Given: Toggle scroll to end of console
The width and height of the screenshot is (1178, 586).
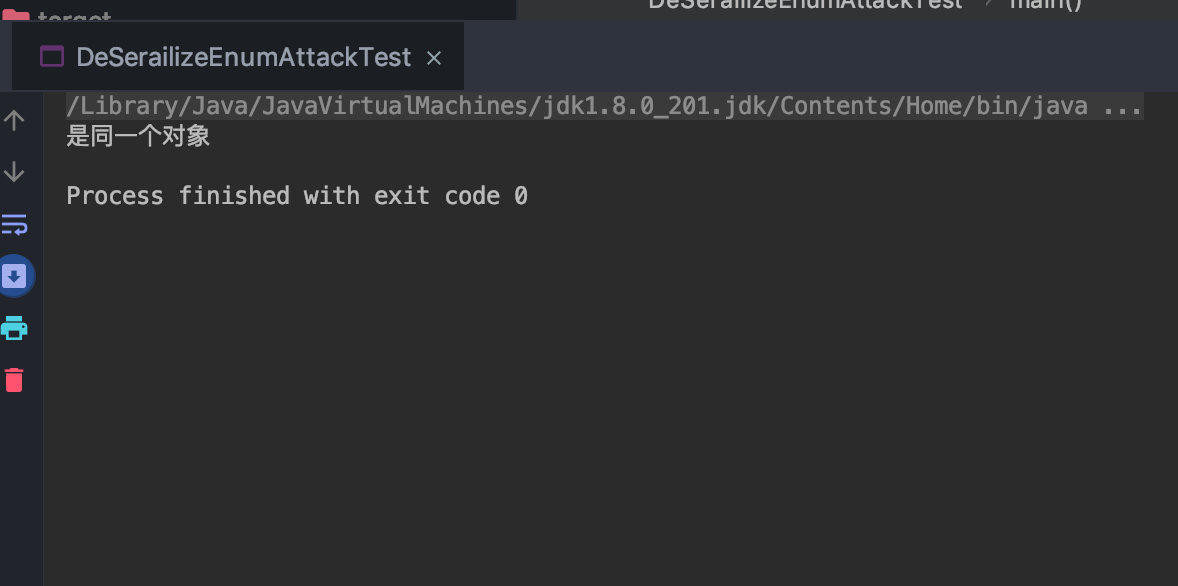Looking at the screenshot, I should [x=14, y=276].
